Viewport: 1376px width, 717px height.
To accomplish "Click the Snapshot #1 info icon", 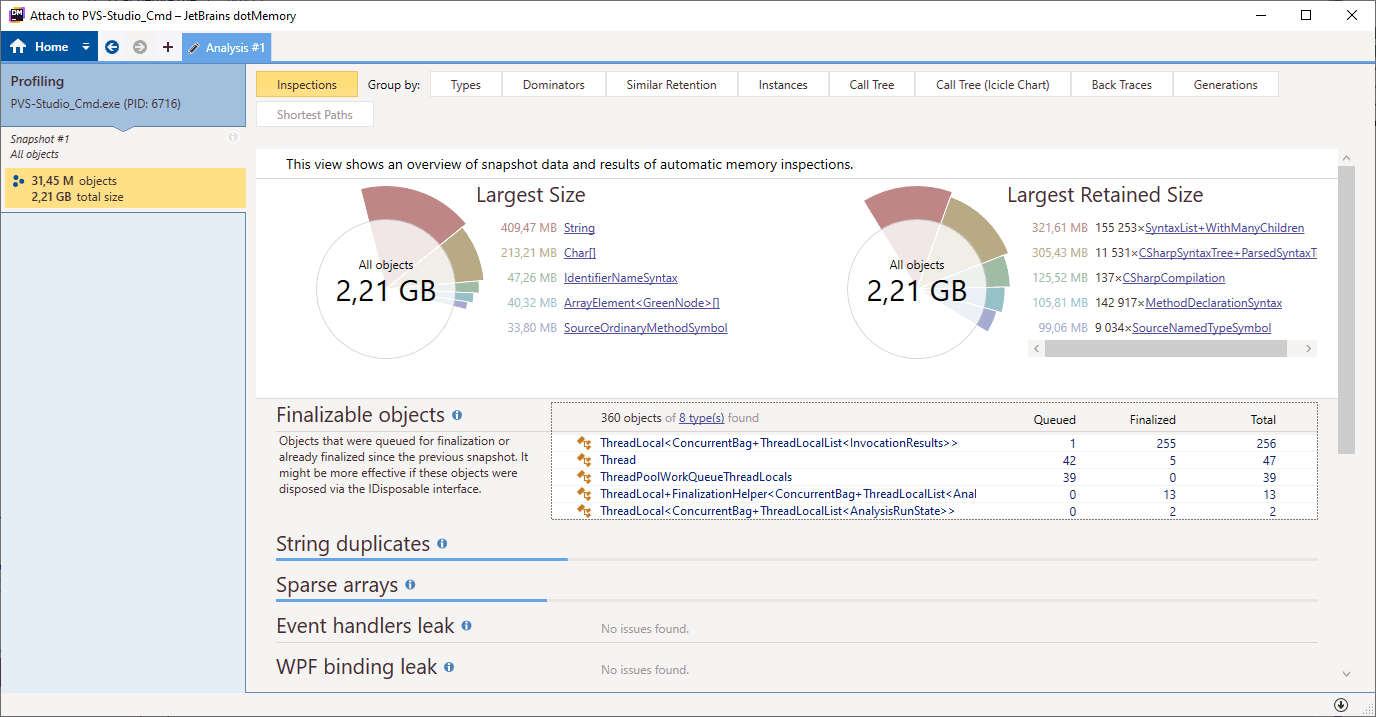I will pyautogui.click(x=233, y=137).
